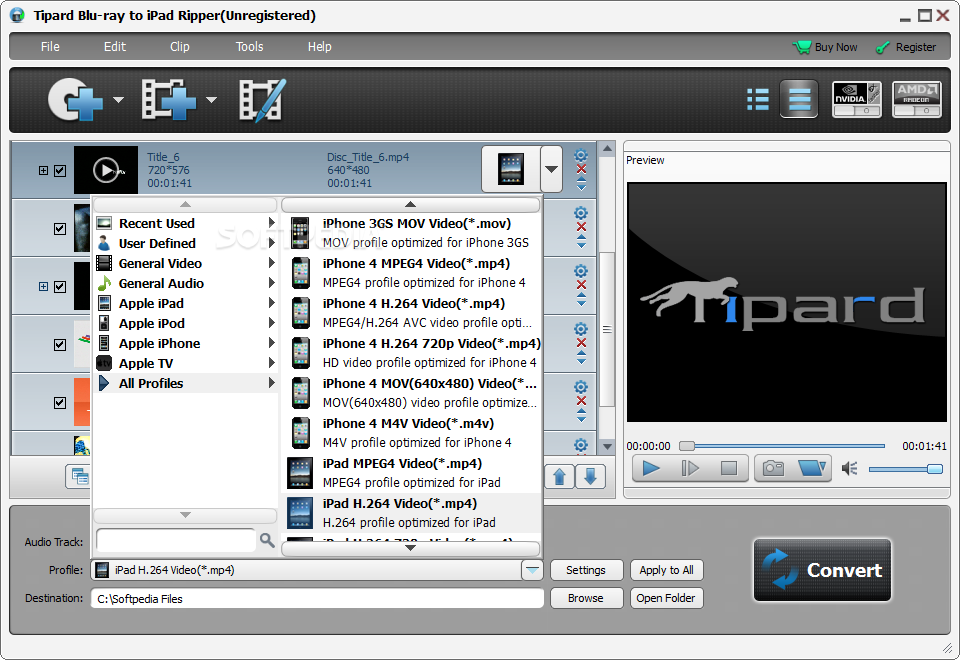Choose iPhone 4 MPEG4 Video profile
Screen dimensions: 960x660
pos(411,272)
